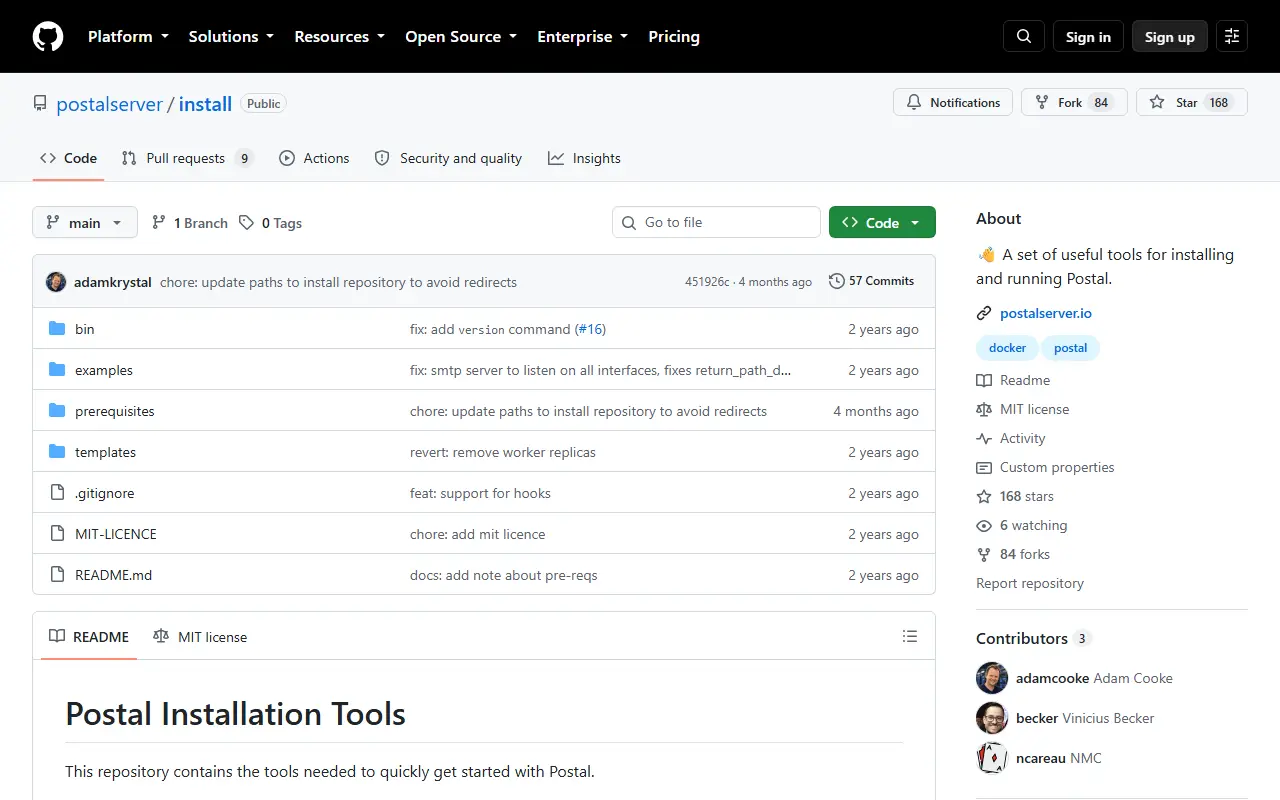Fork the repository
Screen dimensions: 1280x800
pos(1074,102)
